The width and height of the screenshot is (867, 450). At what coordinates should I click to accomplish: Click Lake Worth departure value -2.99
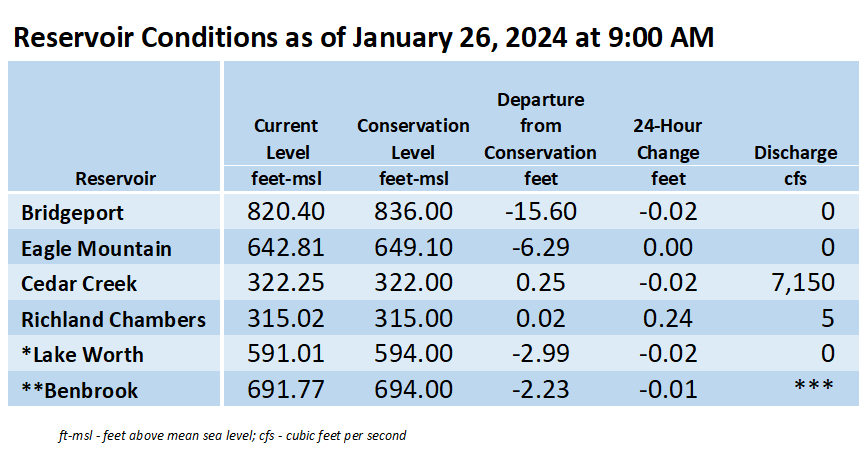(x=540, y=354)
